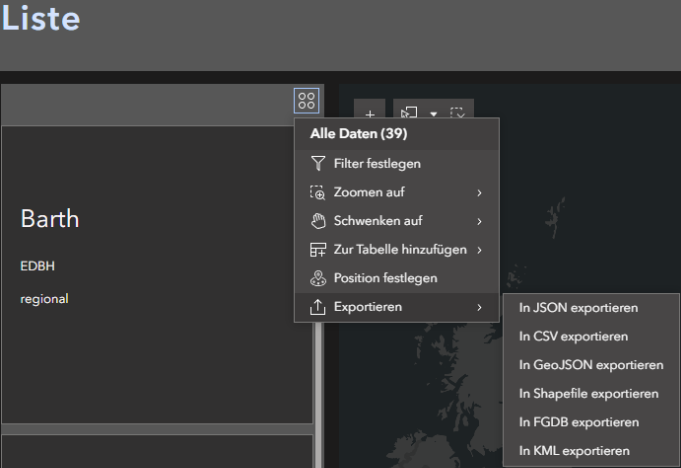Click the zoom magnifier icon beside Zoomen auf

pyautogui.click(x=318, y=192)
